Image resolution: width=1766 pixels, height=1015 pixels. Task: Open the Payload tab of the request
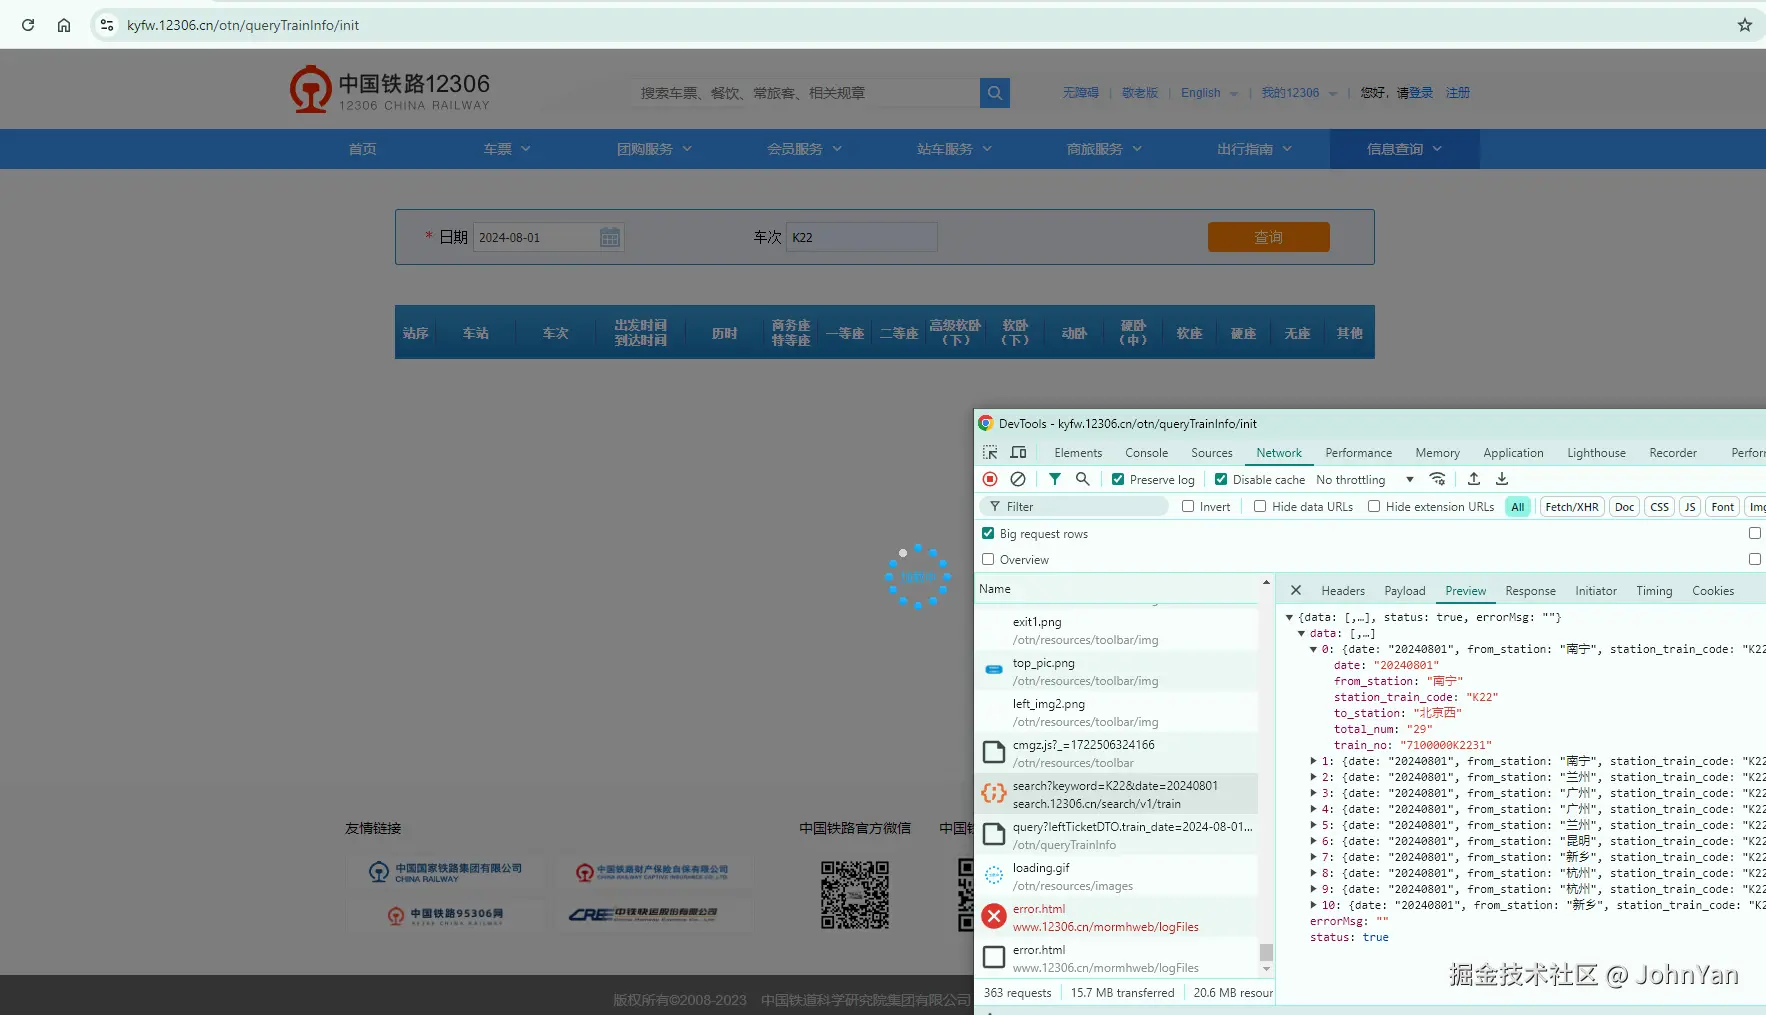pyautogui.click(x=1404, y=591)
